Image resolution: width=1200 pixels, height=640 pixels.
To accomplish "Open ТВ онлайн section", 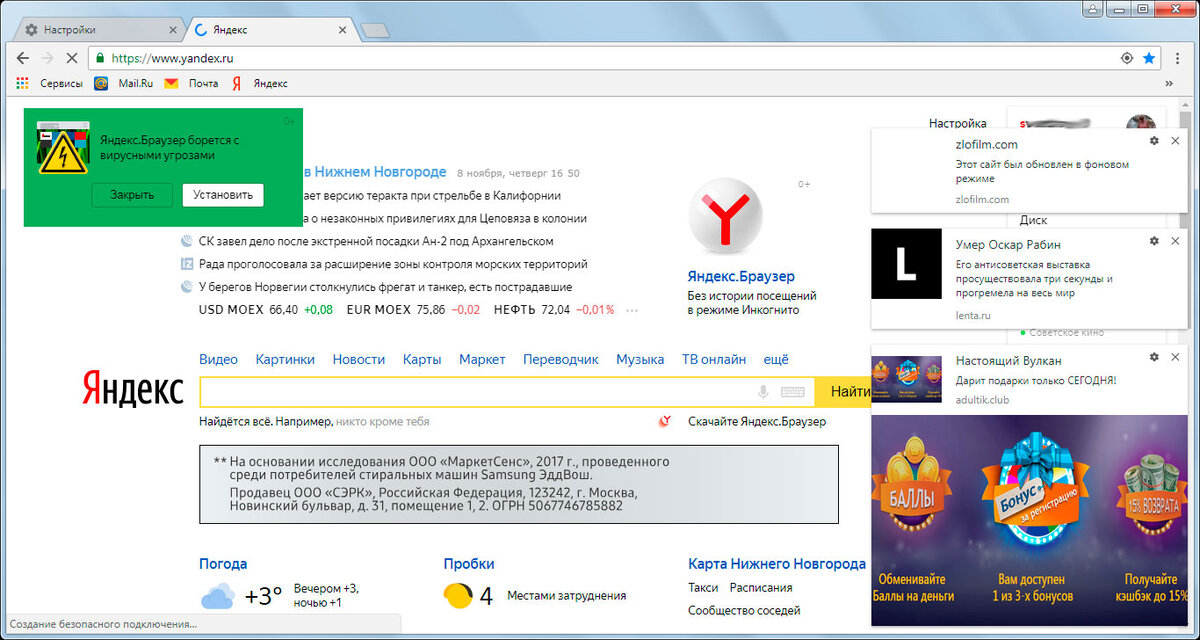I will click(714, 359).
